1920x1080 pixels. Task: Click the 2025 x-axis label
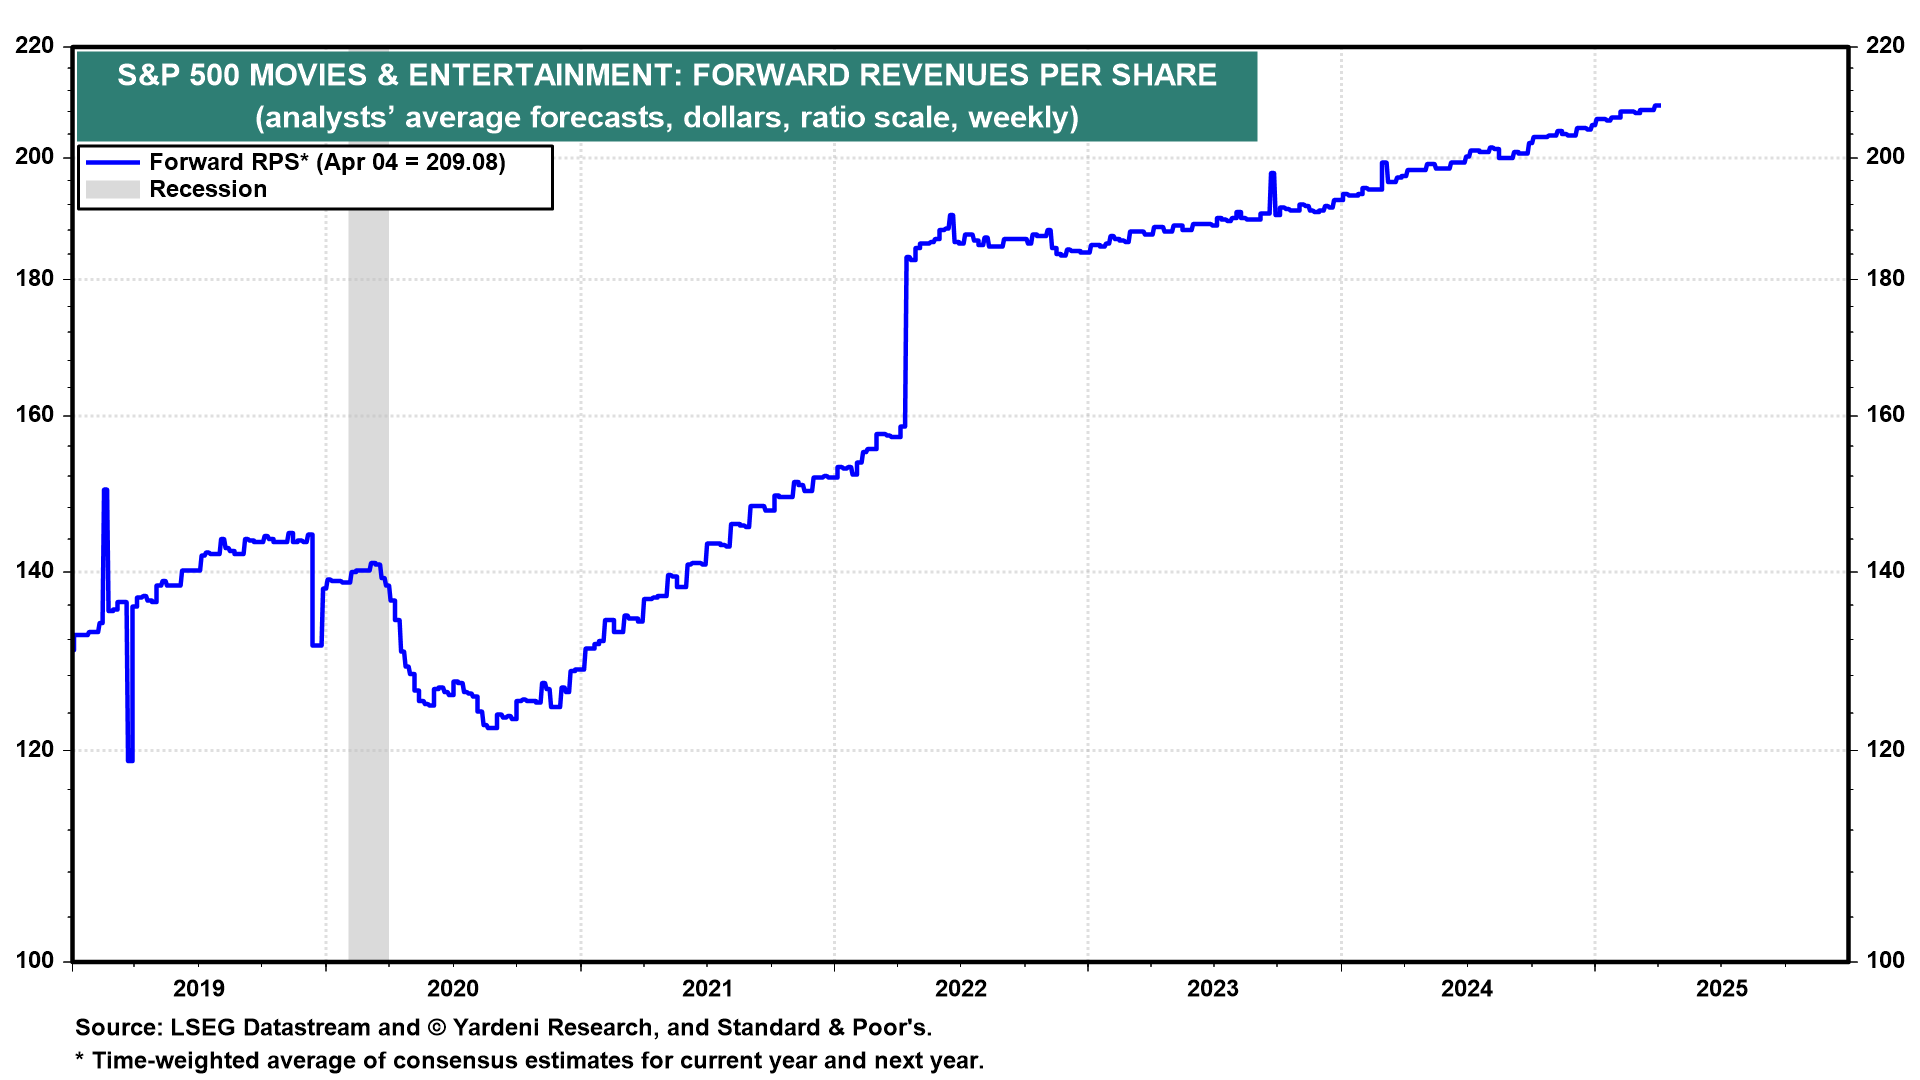tap(1722, 989)
